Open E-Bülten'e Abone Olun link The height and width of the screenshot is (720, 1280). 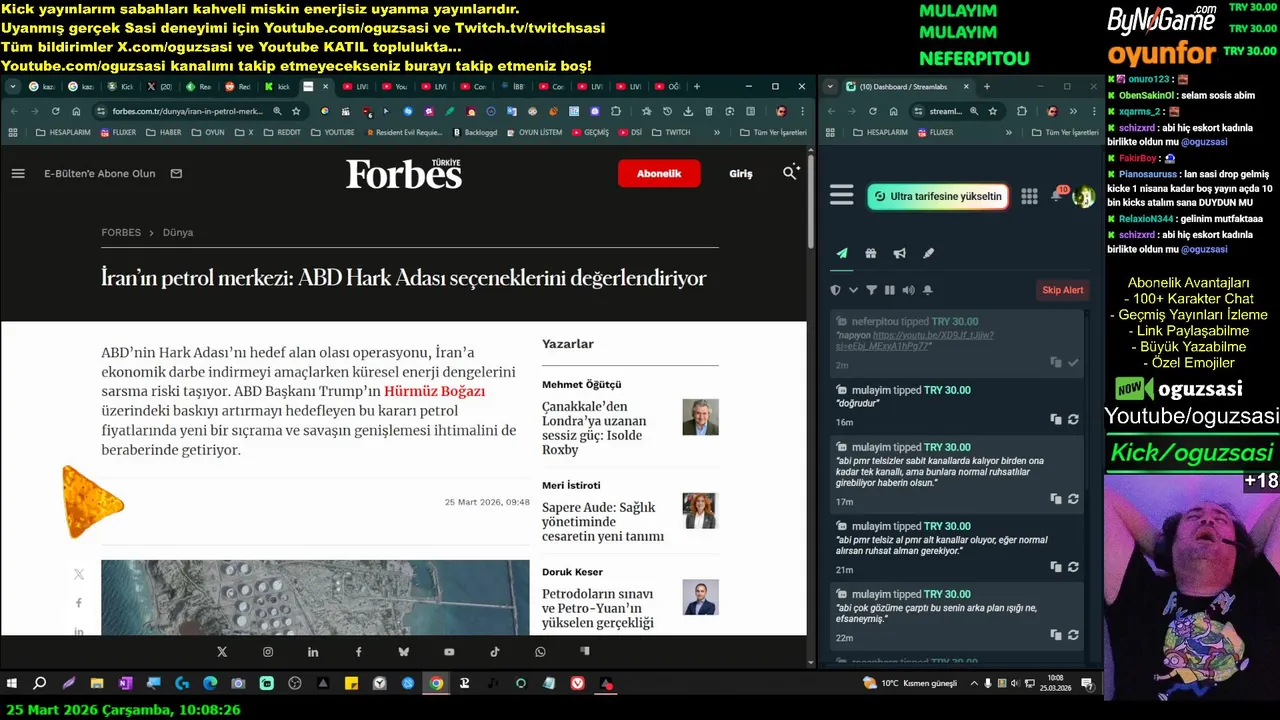pyautogui.click(x=100, y=173)
